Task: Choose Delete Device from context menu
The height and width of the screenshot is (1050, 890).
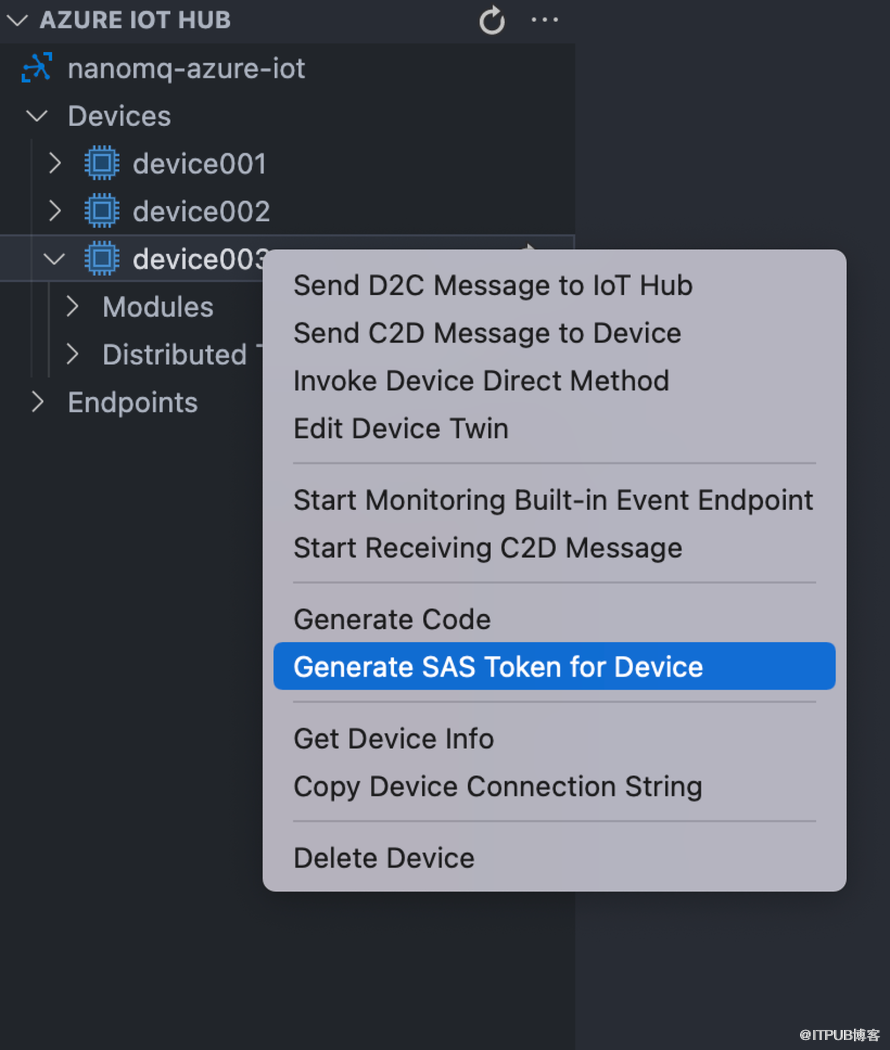Action: [384, 858]
